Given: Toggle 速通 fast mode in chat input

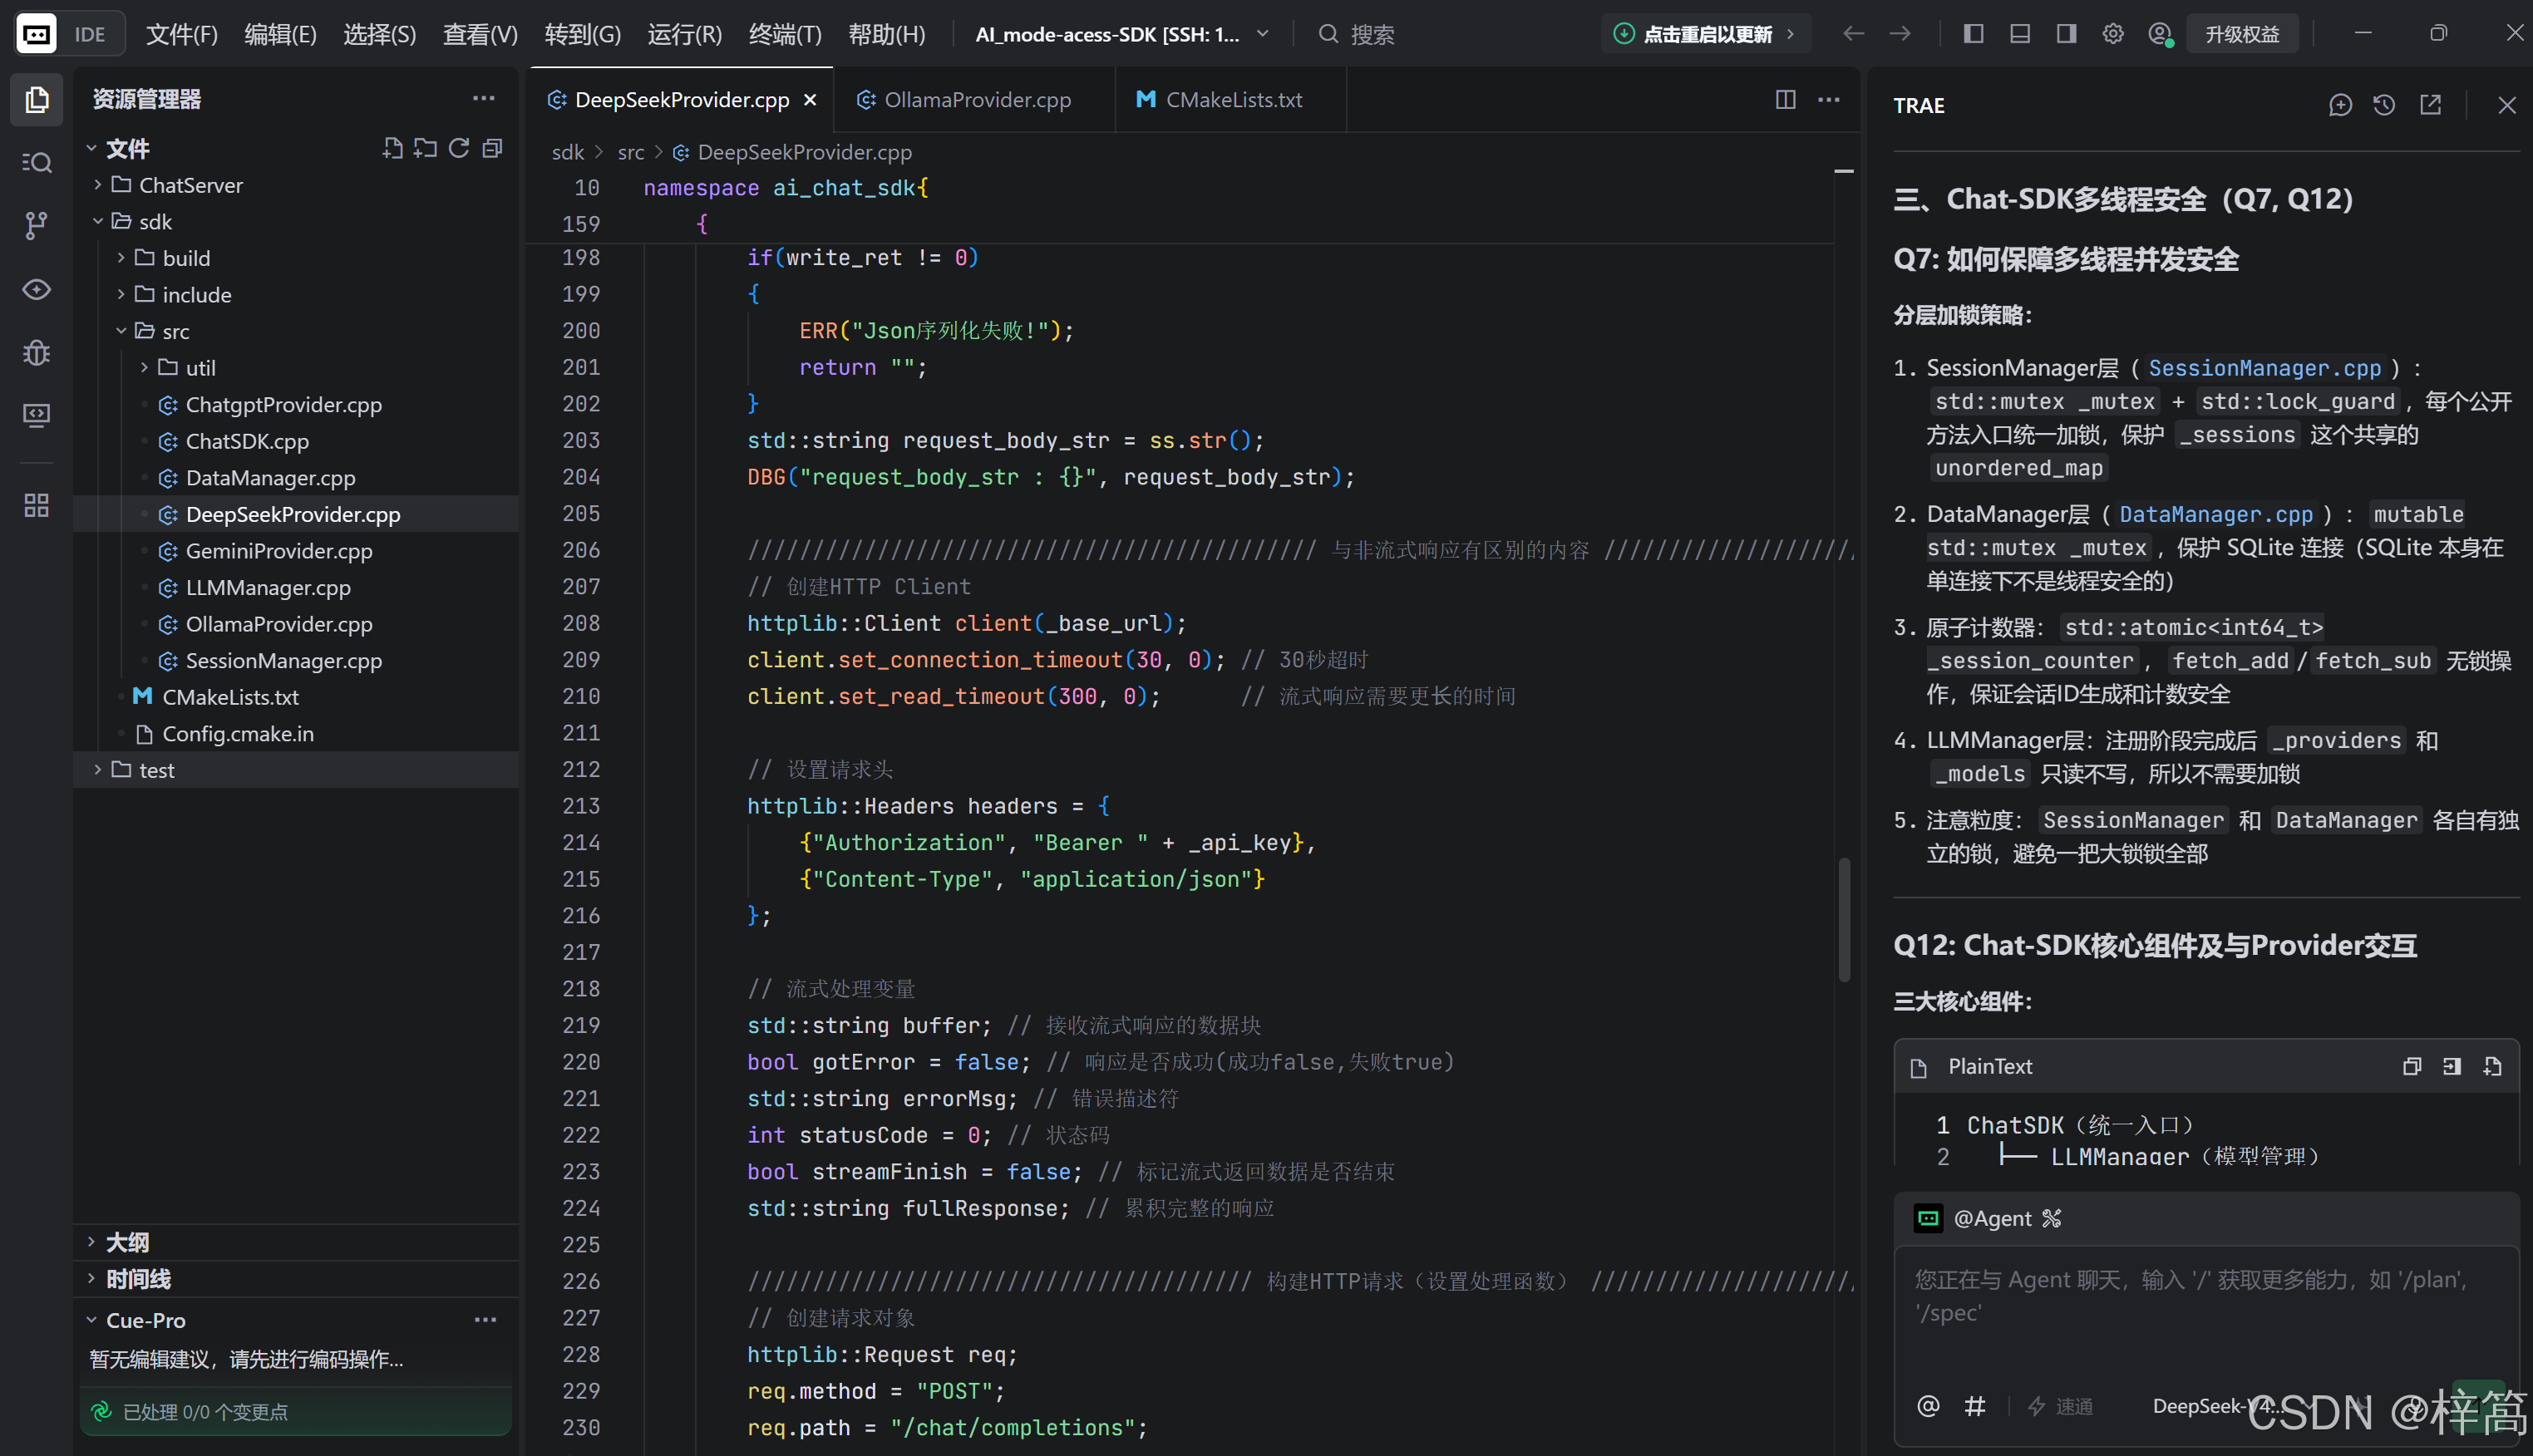Looking at the screenshot, I should [x=2060, y=1406].
